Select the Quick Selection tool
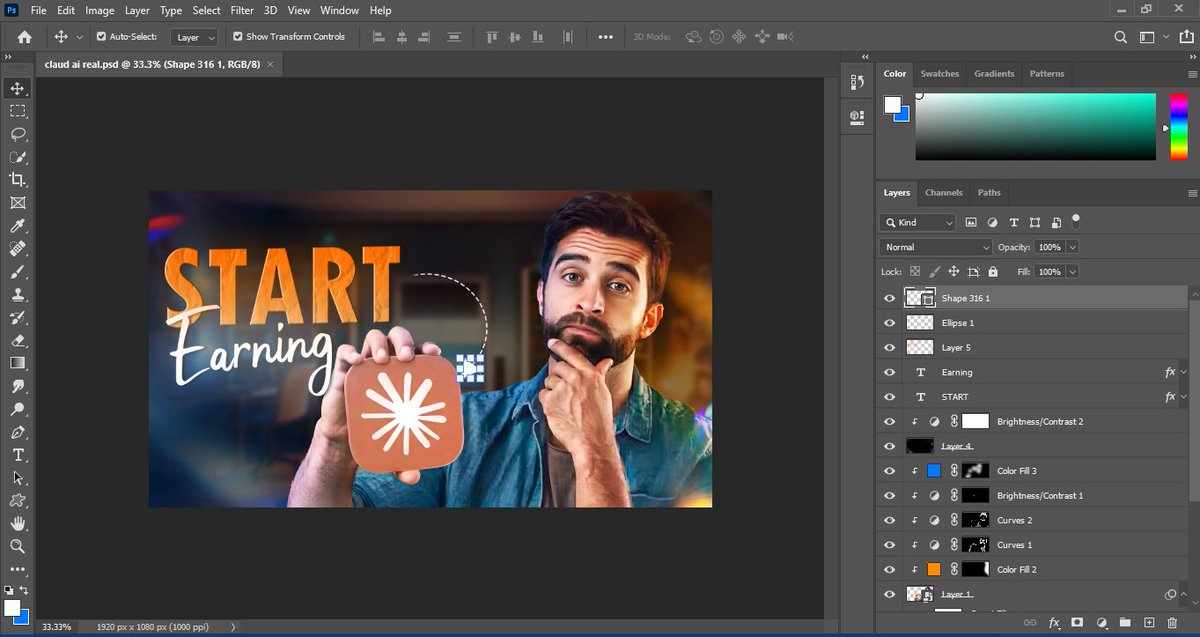This screenshot has width=1200, height=637. coord(17,157)
